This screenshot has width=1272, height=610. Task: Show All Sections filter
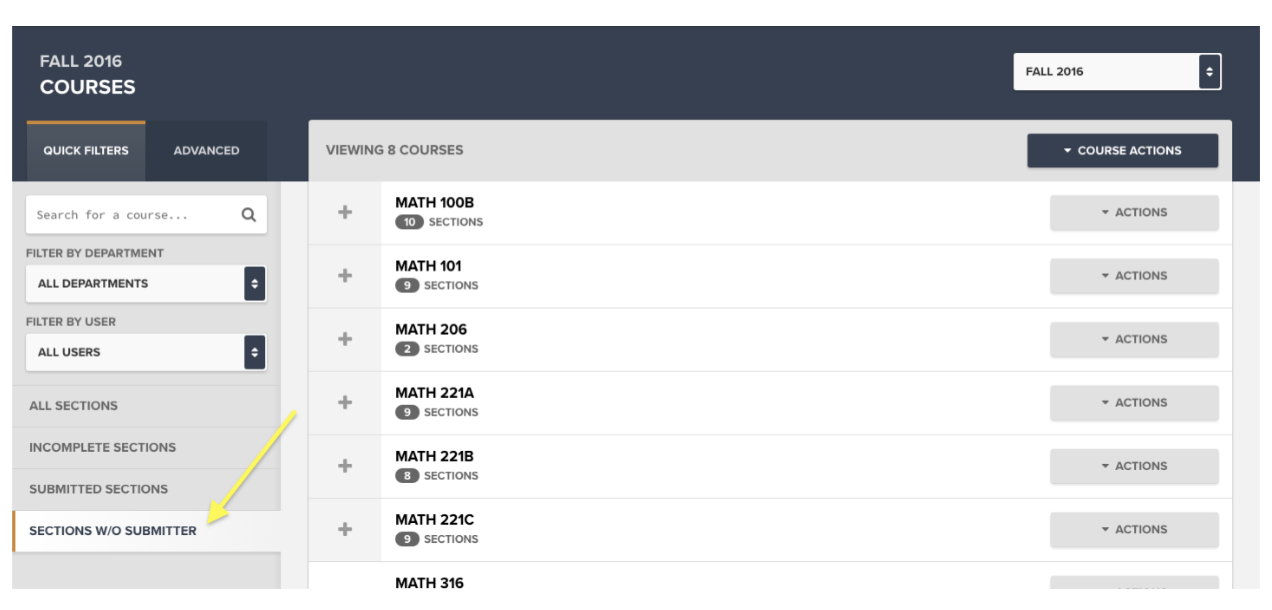146,406
